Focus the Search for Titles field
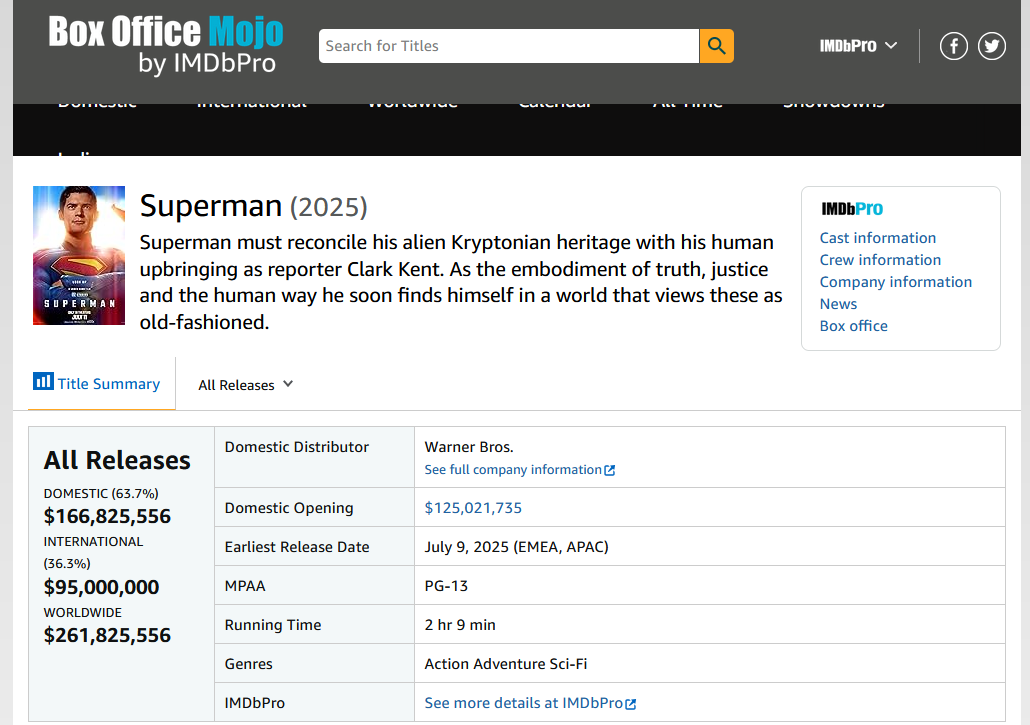This screenshot has width=1030, height=725. 509,46
